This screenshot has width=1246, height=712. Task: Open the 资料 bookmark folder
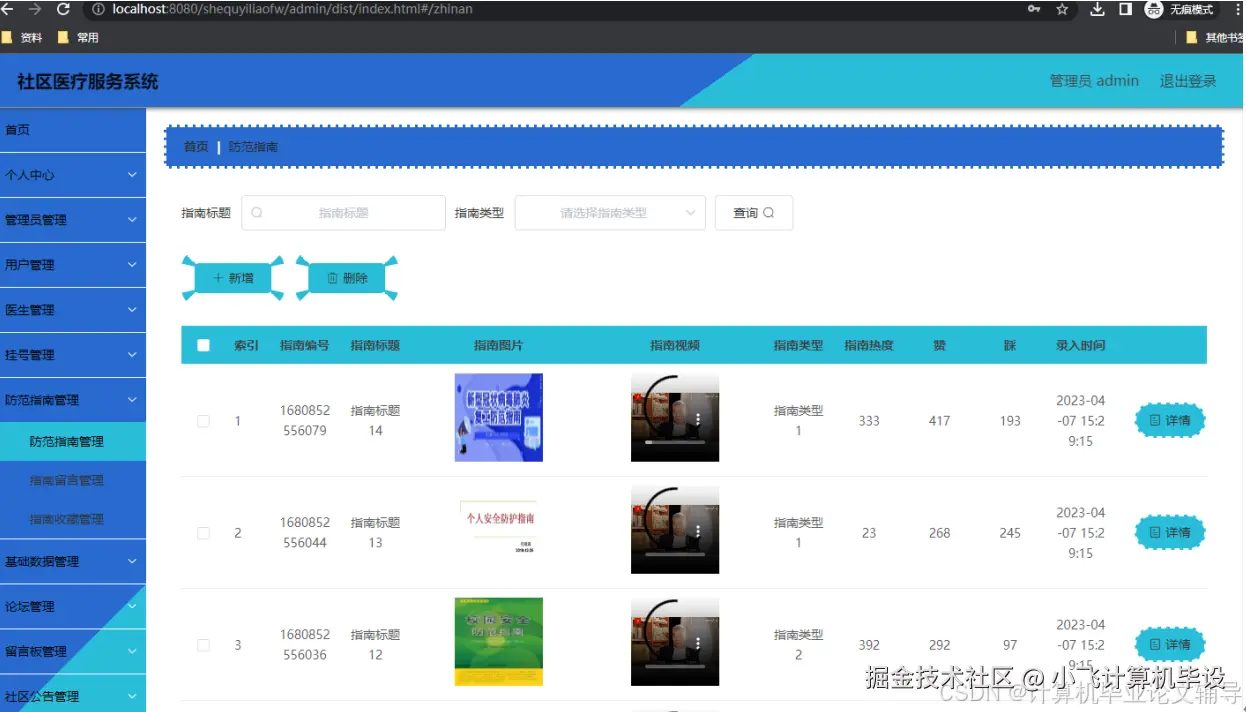22,38
